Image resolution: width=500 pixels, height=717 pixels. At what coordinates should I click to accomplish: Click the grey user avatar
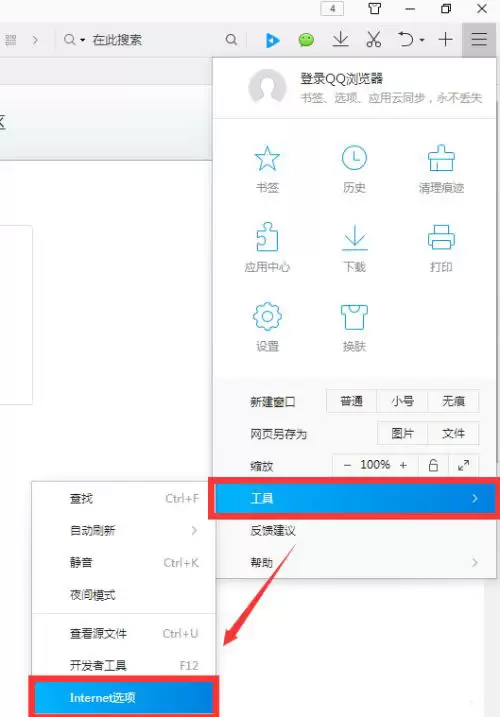click(268, 87)
